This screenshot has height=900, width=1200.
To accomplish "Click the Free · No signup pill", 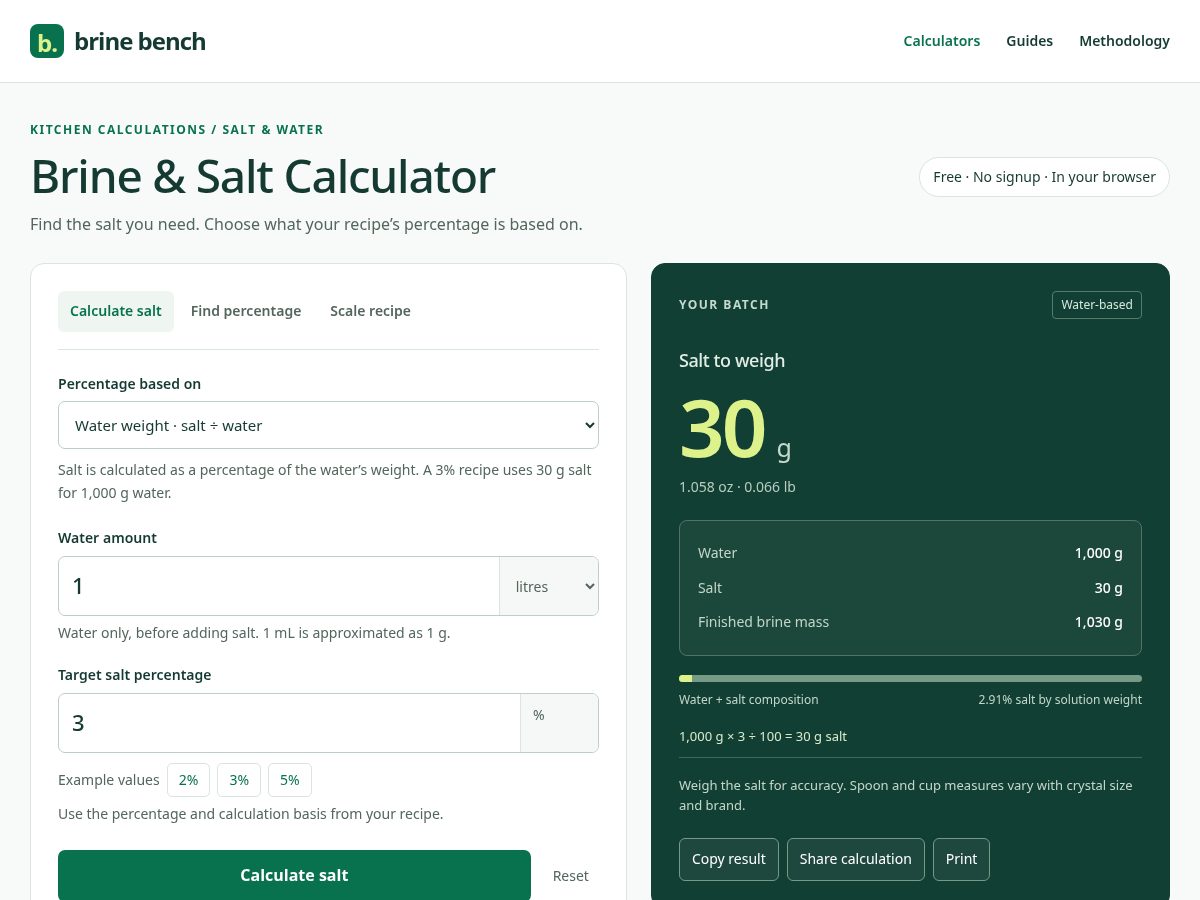I will [x=1044, y=177].
